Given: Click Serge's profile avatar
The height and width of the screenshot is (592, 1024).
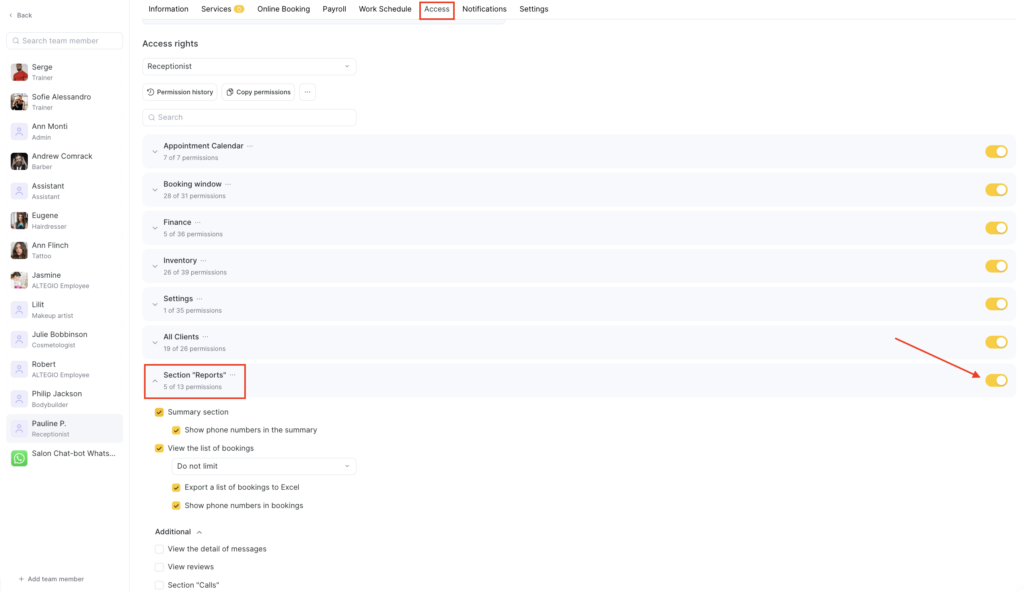Looking at the screenshot, I should (19, 72).
